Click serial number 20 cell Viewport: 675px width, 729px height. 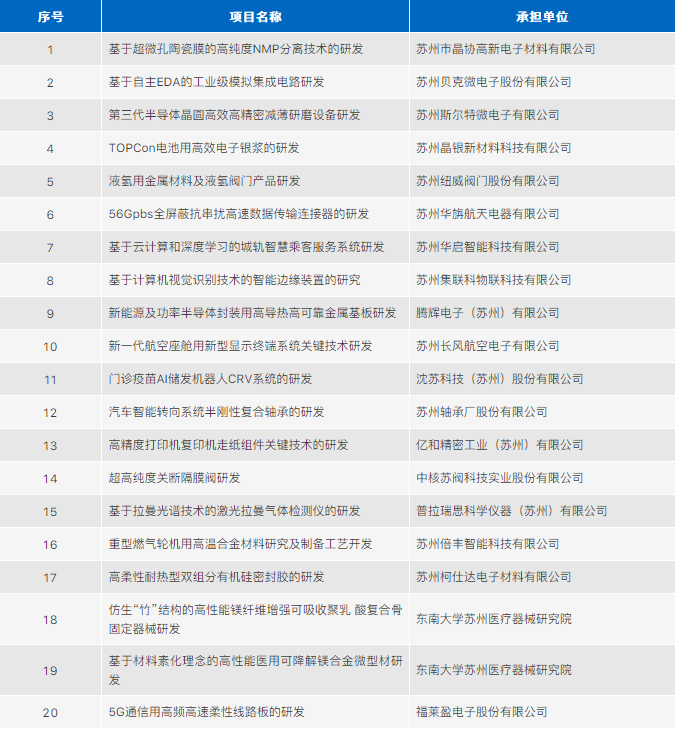tap(50, 712)
